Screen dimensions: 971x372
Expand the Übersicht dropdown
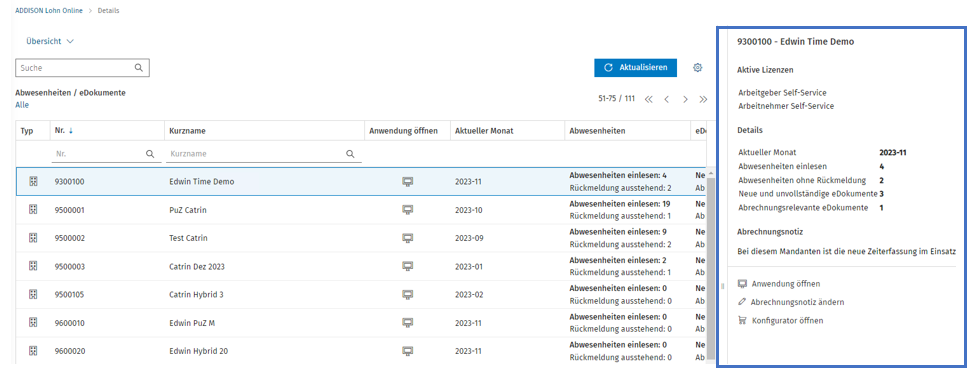coord(50,41)
